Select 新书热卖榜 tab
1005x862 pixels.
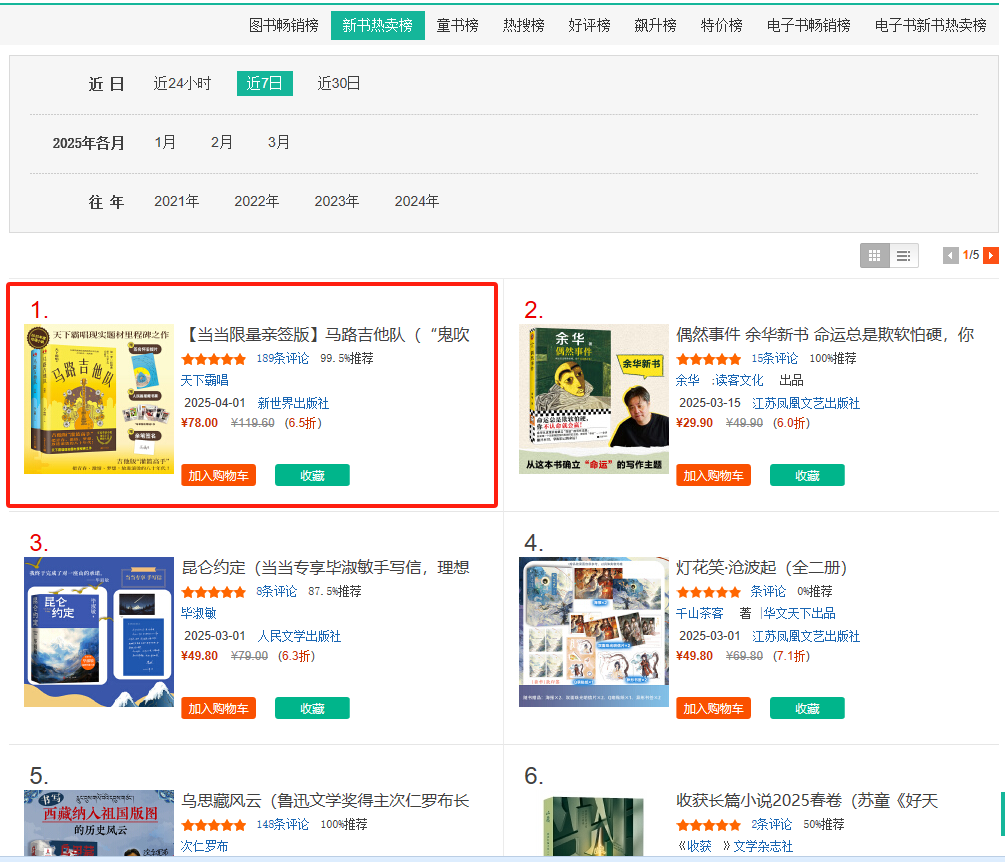point(378,26)
